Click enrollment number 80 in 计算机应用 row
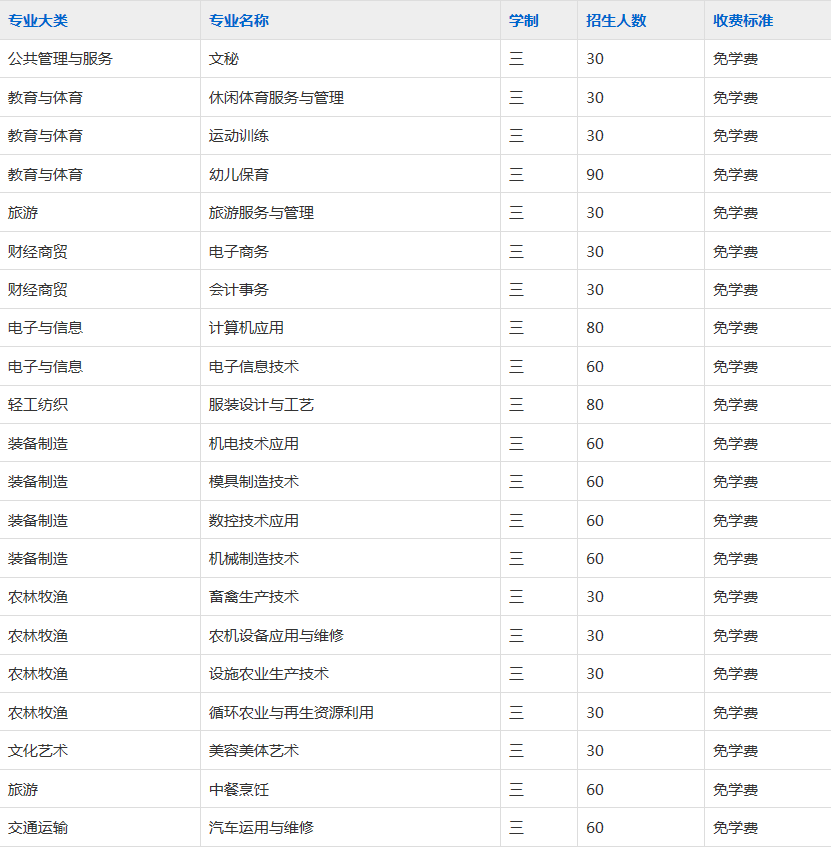The width and height of the screenshot is (831, 847). click(x=595, y=328)
